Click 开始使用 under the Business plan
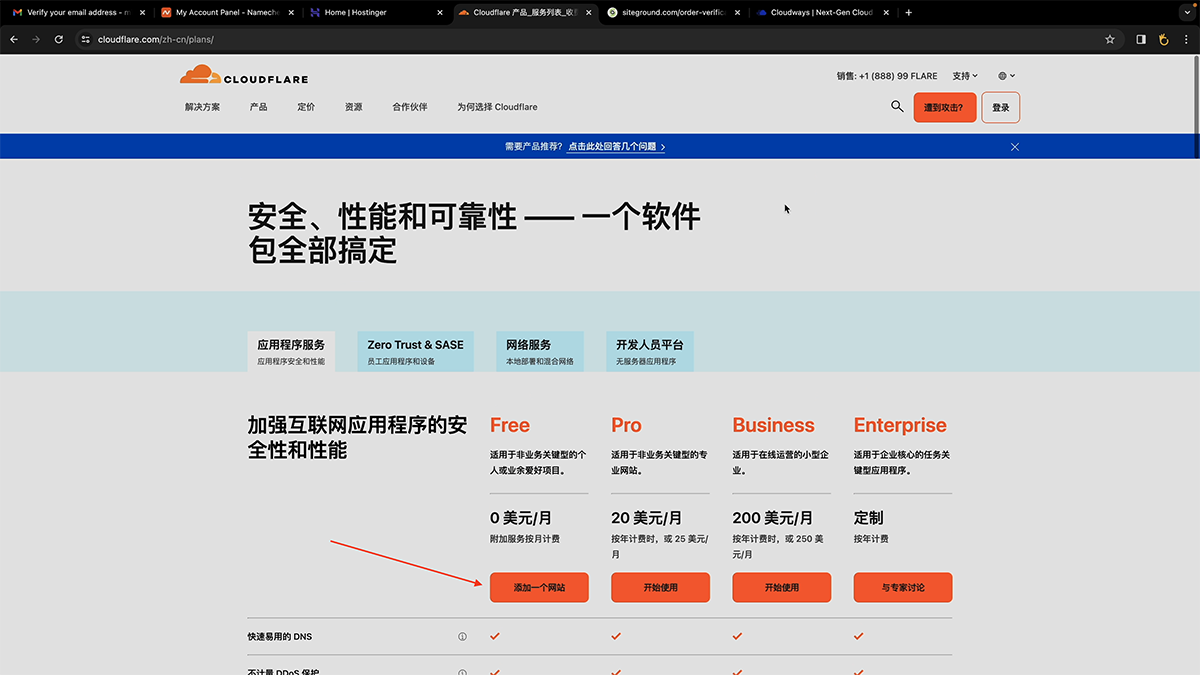This screenshot has width=1200, height=675. 782,587
